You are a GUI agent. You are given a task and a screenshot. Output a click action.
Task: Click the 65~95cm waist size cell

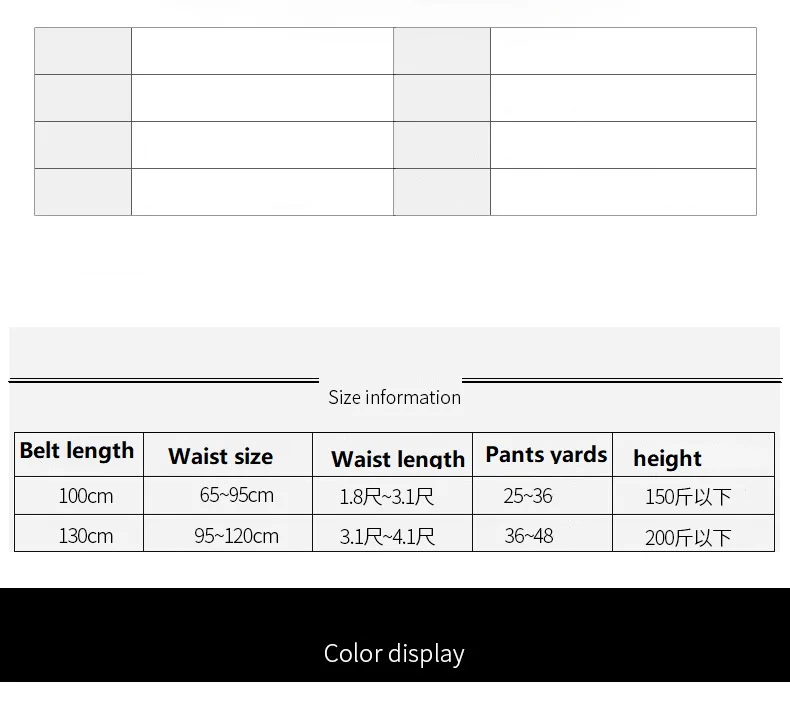pyautogui.click(x=228, y=495)
